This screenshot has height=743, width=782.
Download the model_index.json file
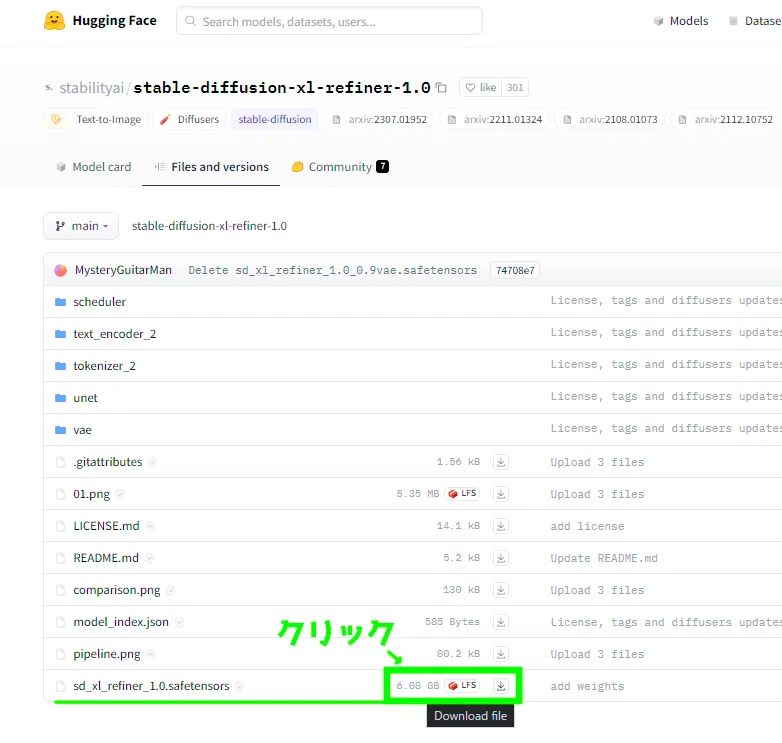501,622
